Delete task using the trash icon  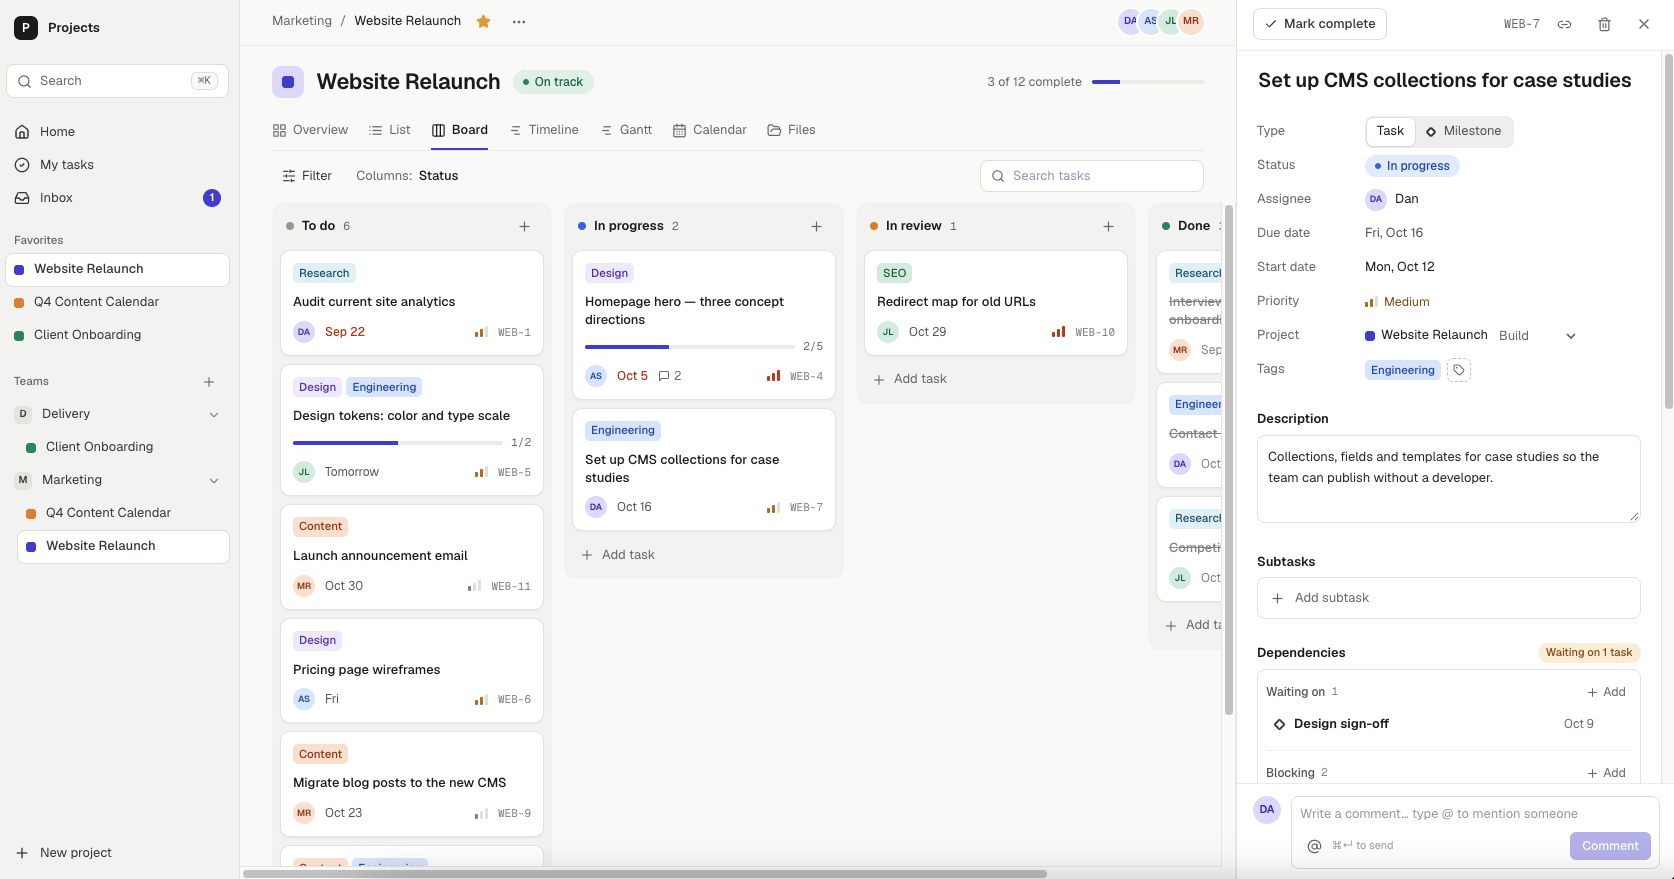(1604, 24)
